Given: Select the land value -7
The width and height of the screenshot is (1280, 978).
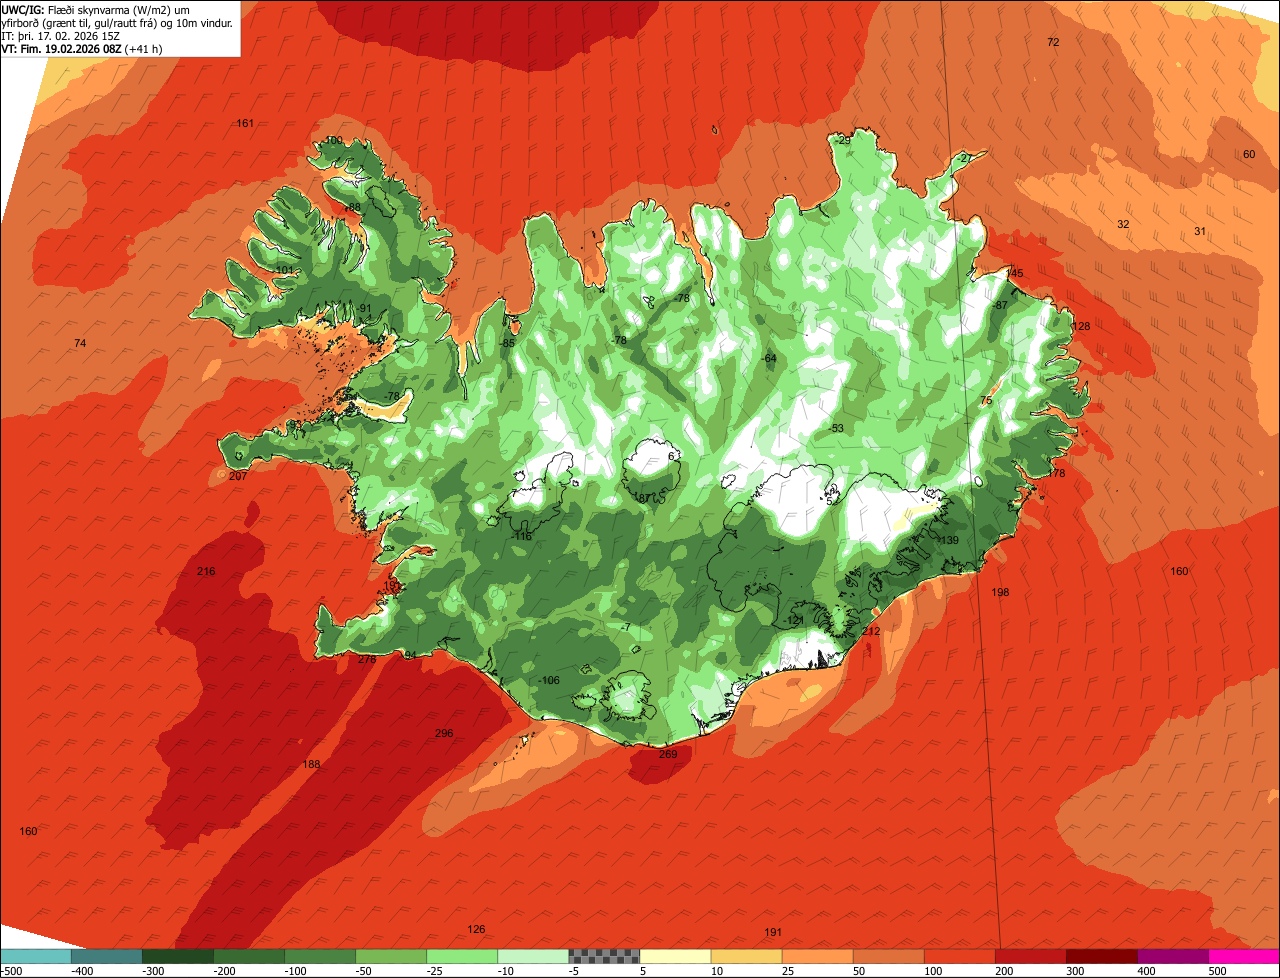Looking at the screenshot, I should [626, 627].
